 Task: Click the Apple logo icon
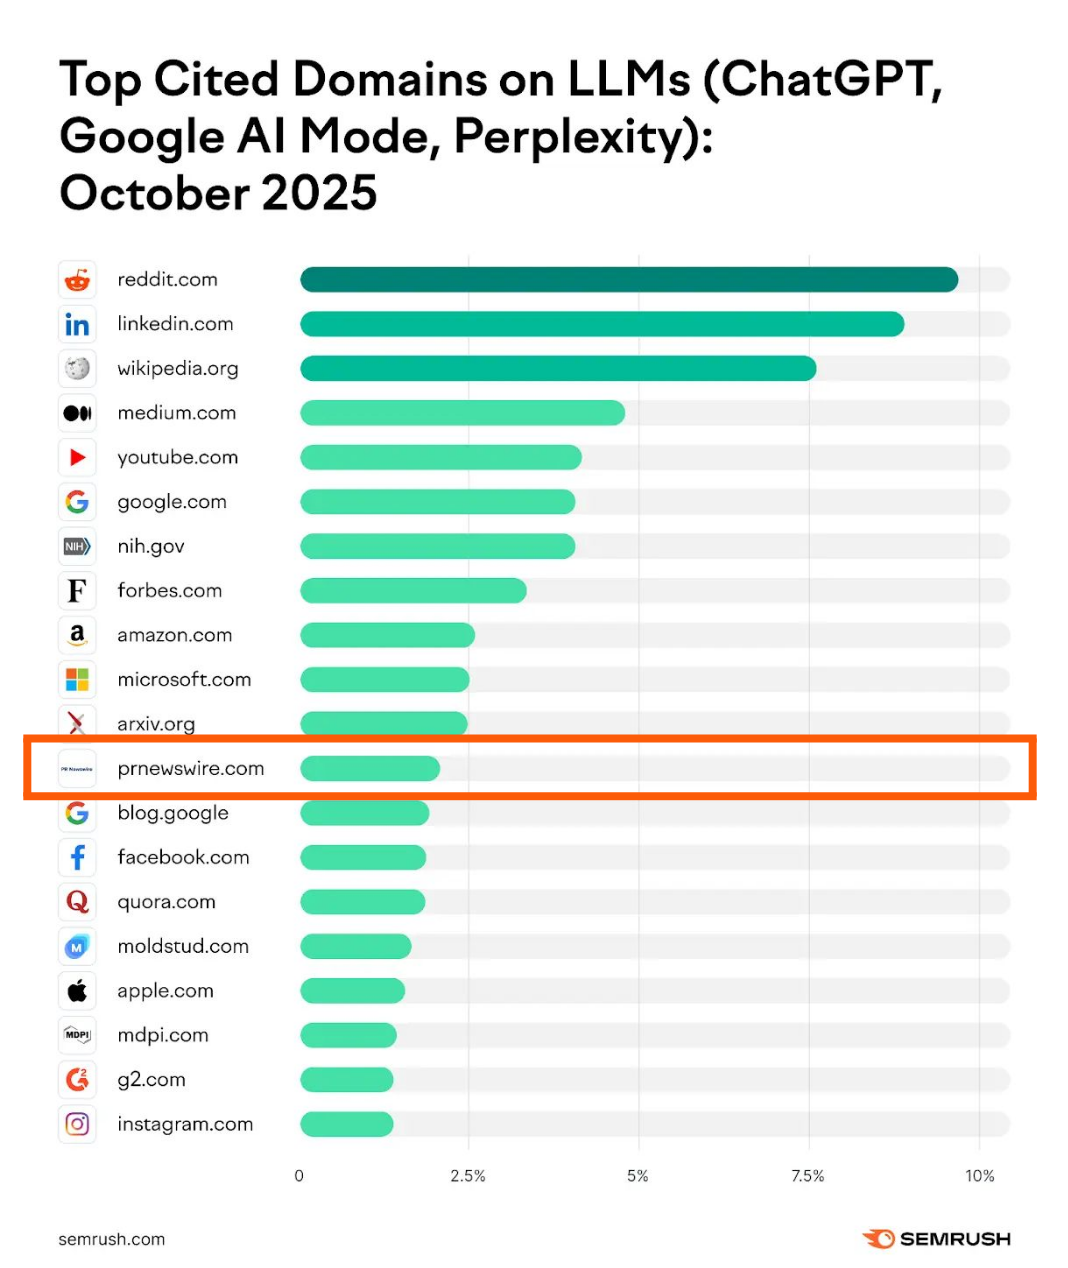[x=77, y=991]
